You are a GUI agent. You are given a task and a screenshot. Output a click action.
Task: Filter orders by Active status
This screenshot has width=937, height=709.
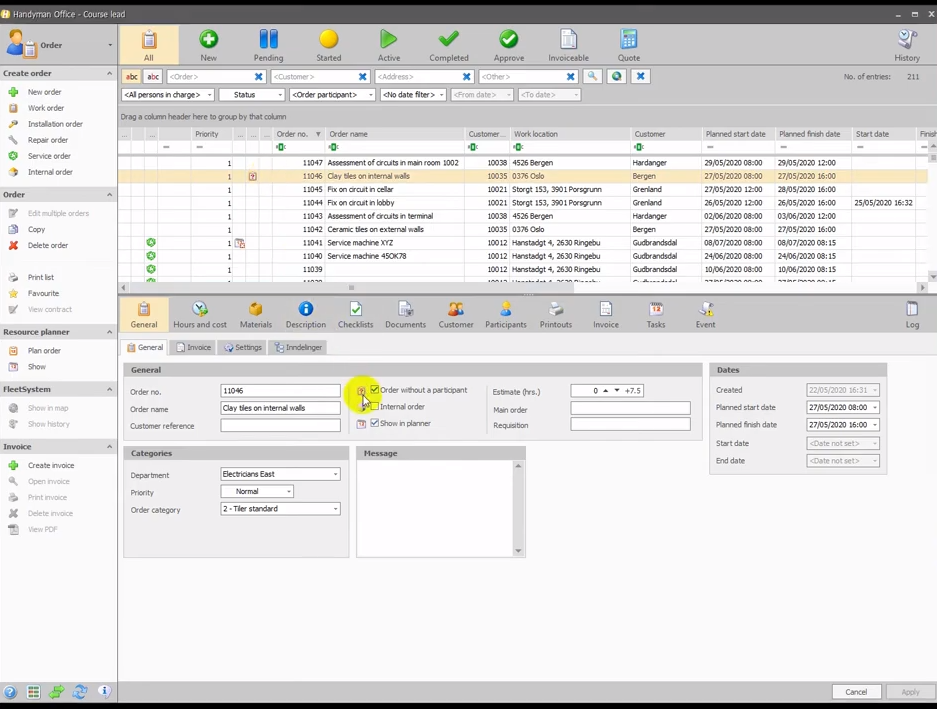coord(388,45)
